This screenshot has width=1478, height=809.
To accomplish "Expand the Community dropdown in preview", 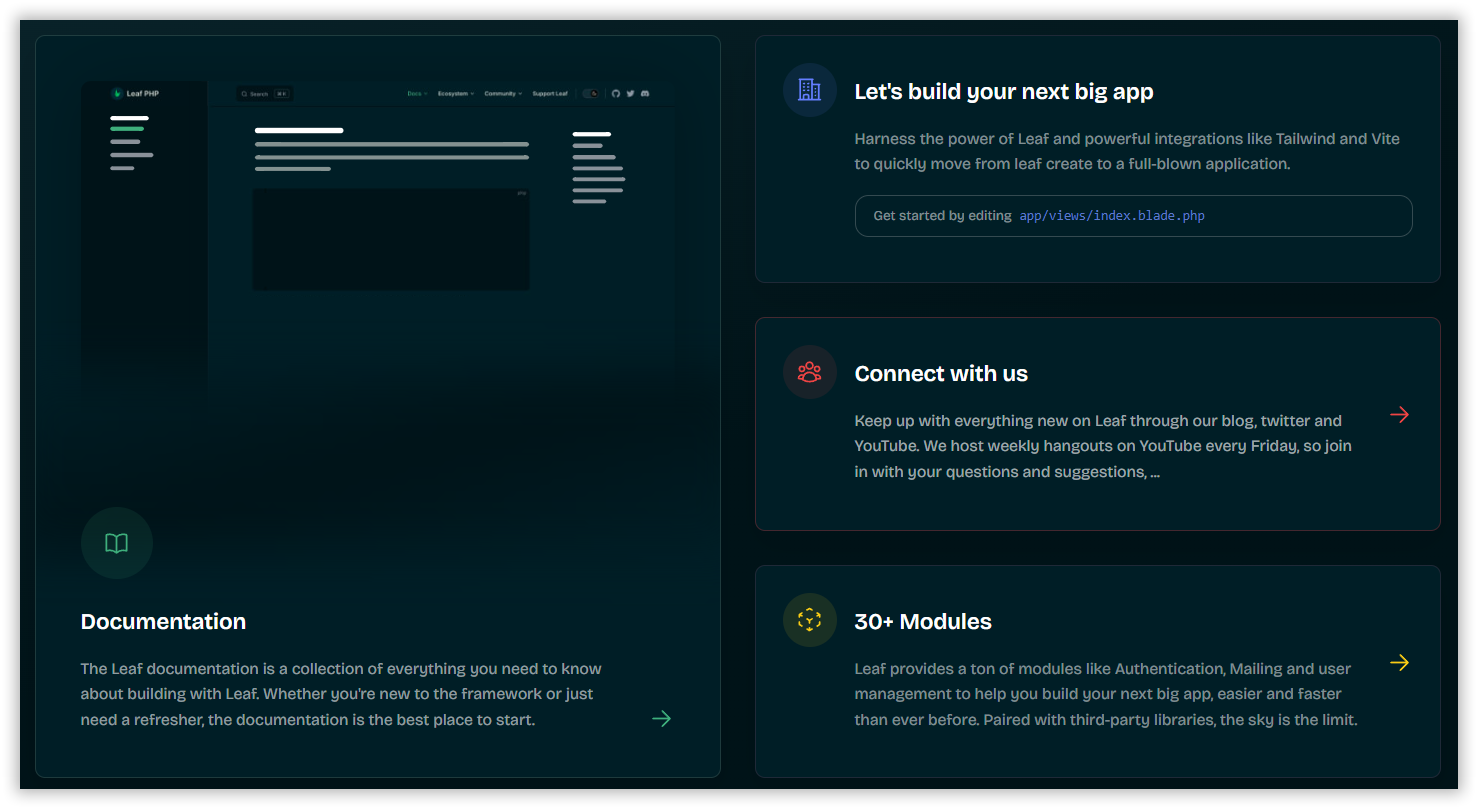I will point(502,94).
